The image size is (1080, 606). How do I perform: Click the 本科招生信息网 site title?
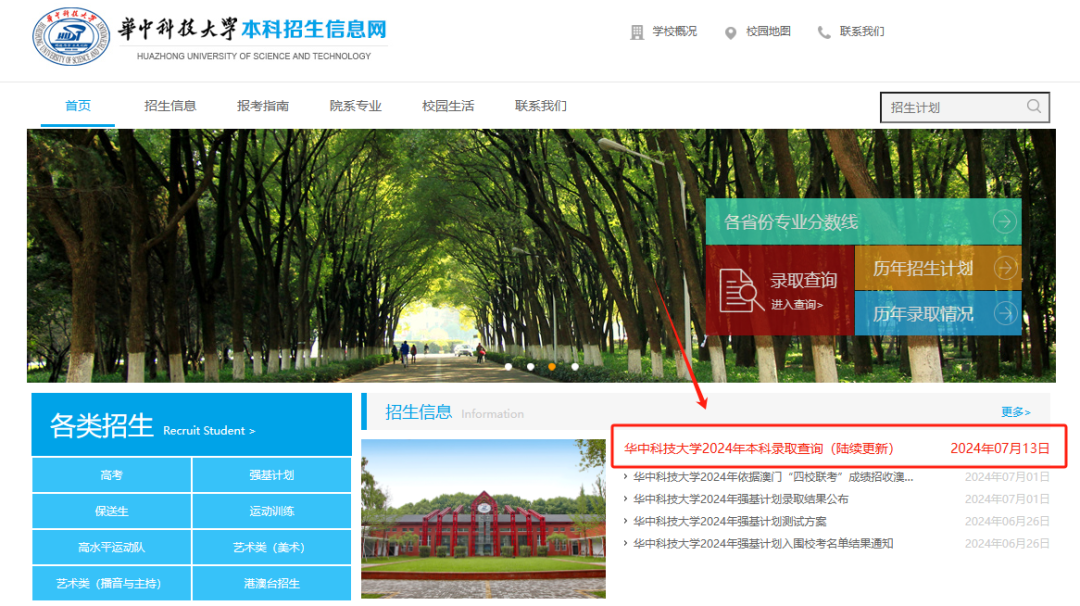click(314, 30)
